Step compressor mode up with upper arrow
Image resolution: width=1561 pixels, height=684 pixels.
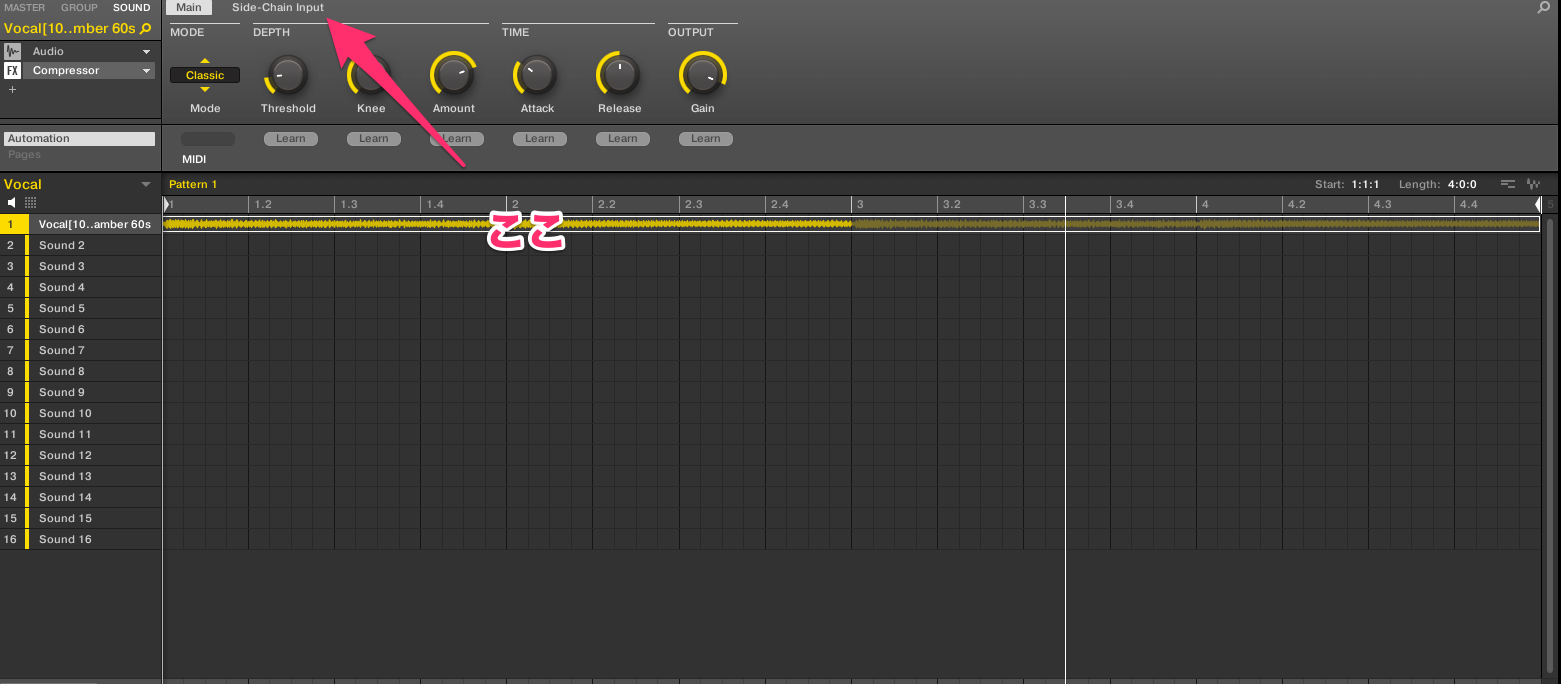click(205, 61)
